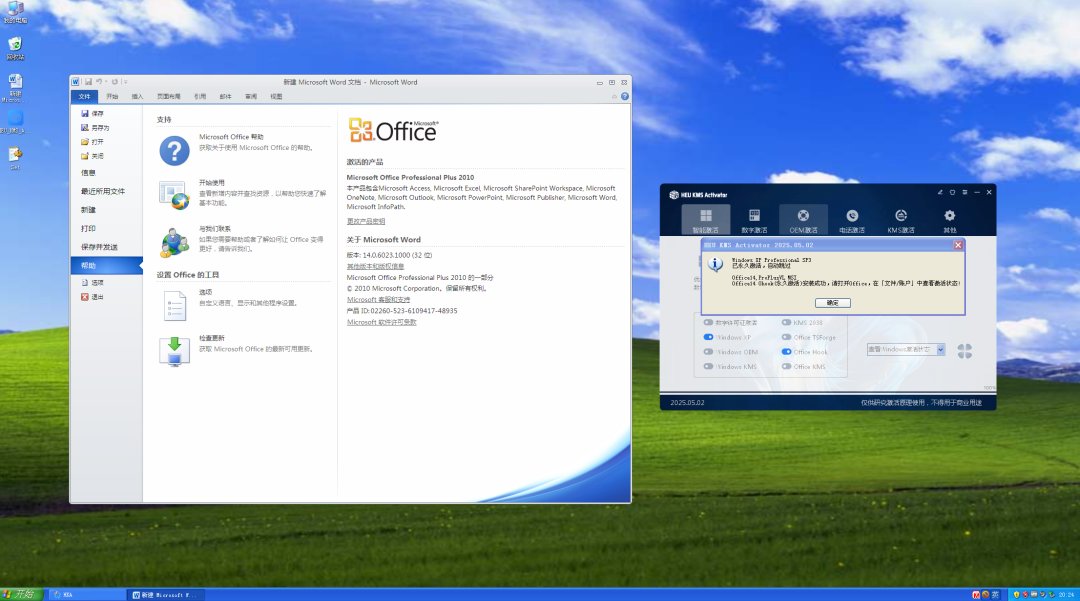Toggle the Office KMS switch
The width and height of the screenshot is (1080, 601).
(x=786, y=367)
